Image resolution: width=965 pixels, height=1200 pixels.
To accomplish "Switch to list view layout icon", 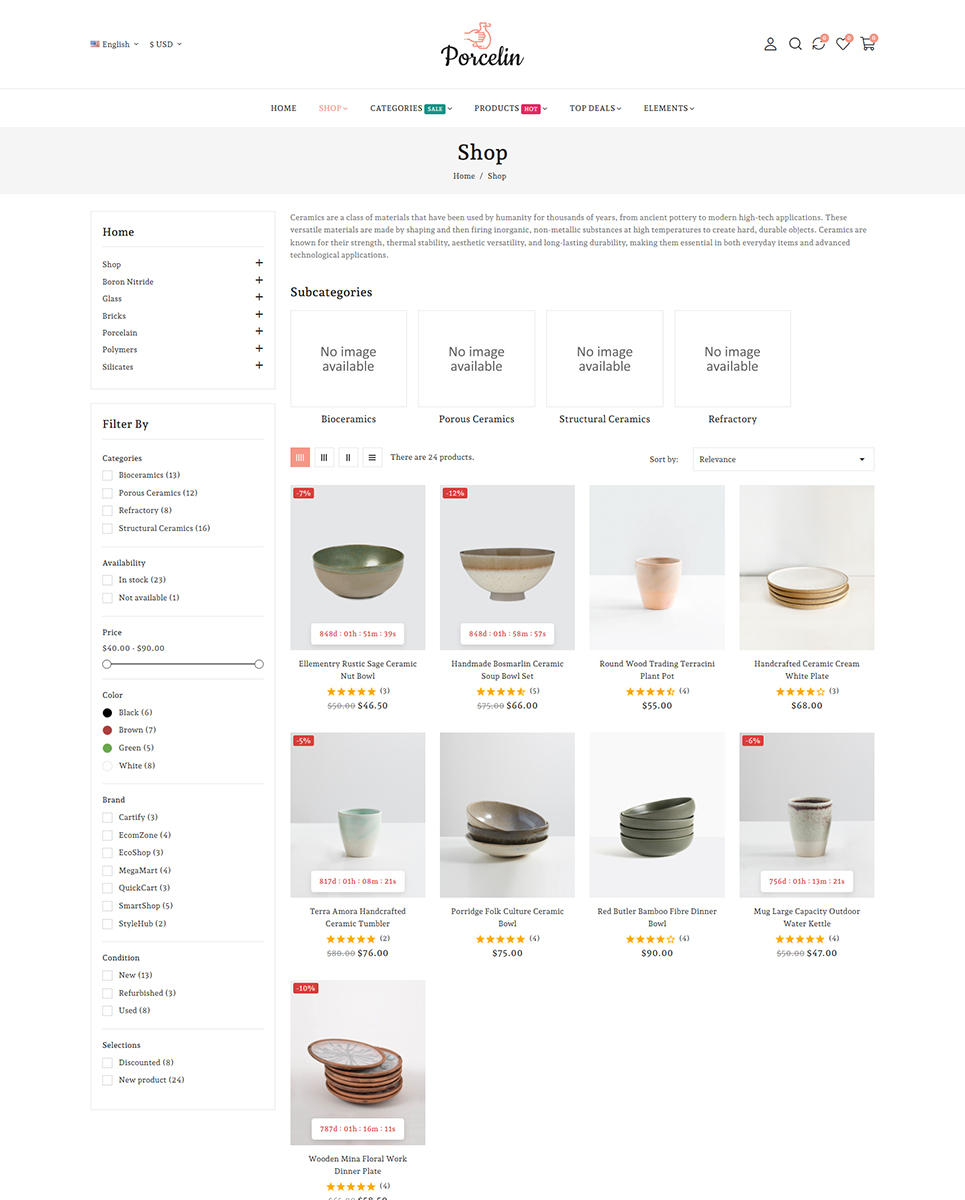I will (372, 457).
